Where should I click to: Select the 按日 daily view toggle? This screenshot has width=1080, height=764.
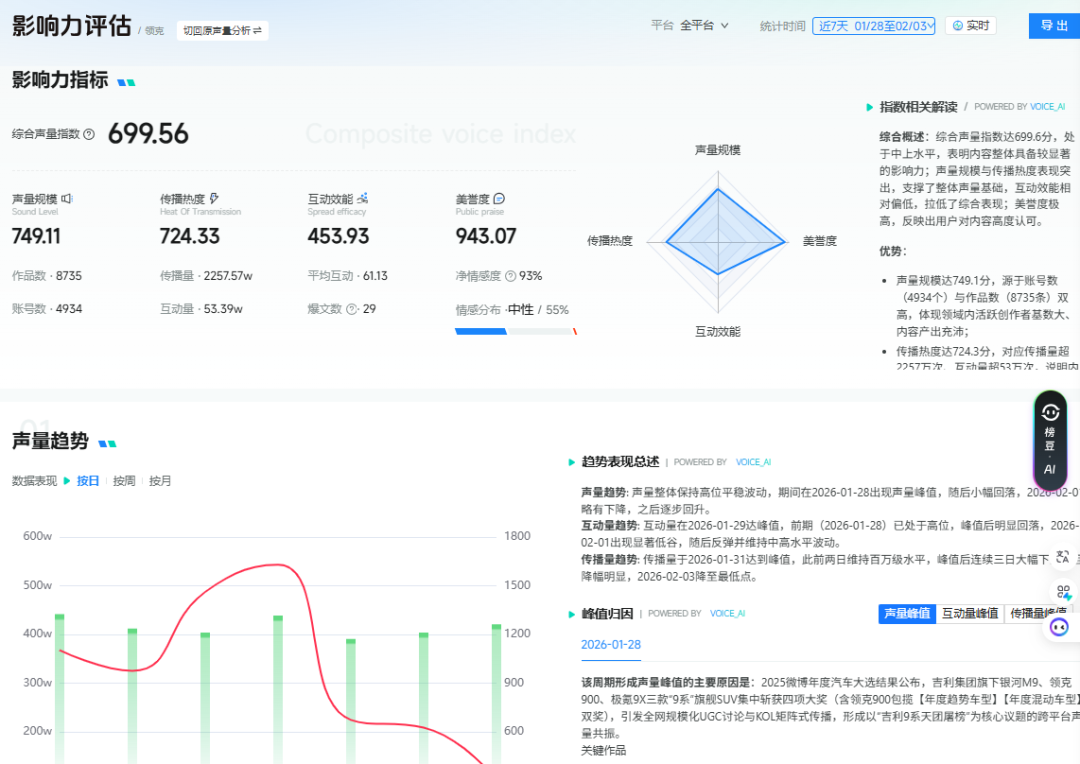pos(88,480)
